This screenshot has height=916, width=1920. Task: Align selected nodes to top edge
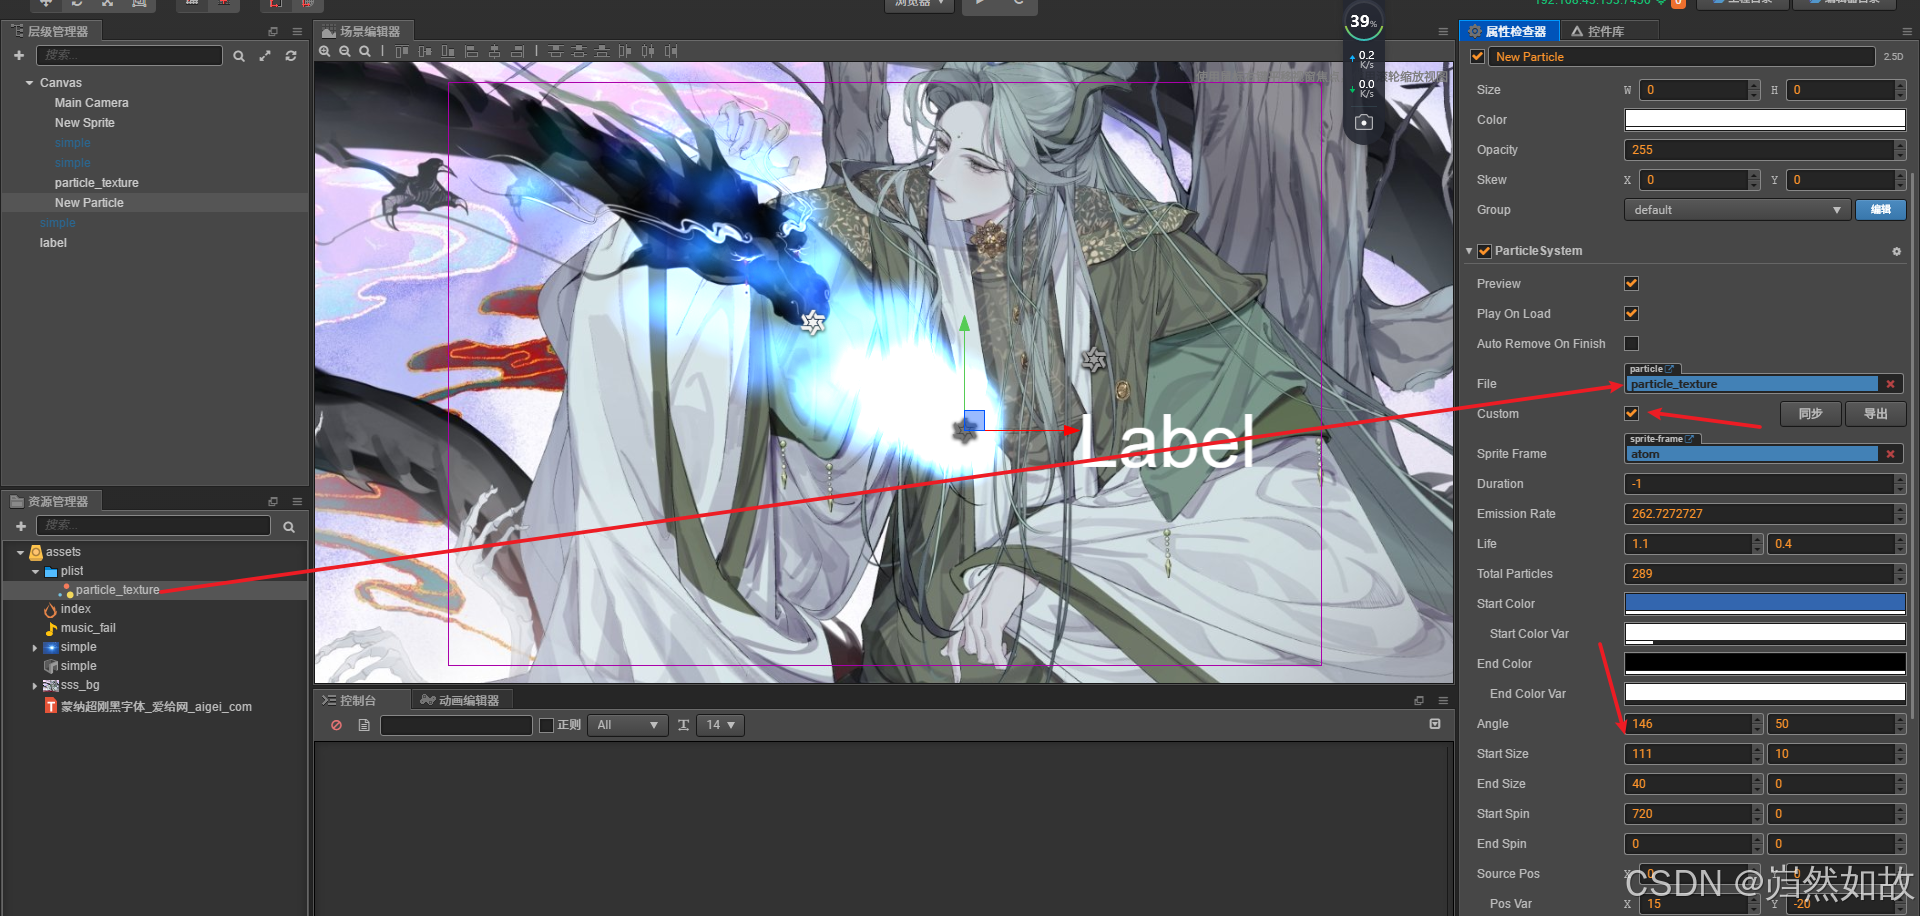click(402, 51)
